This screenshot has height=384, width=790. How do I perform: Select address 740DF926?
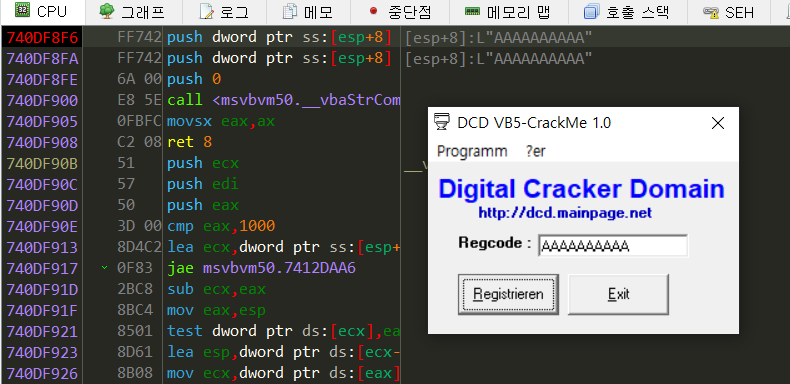pos(42,373)
